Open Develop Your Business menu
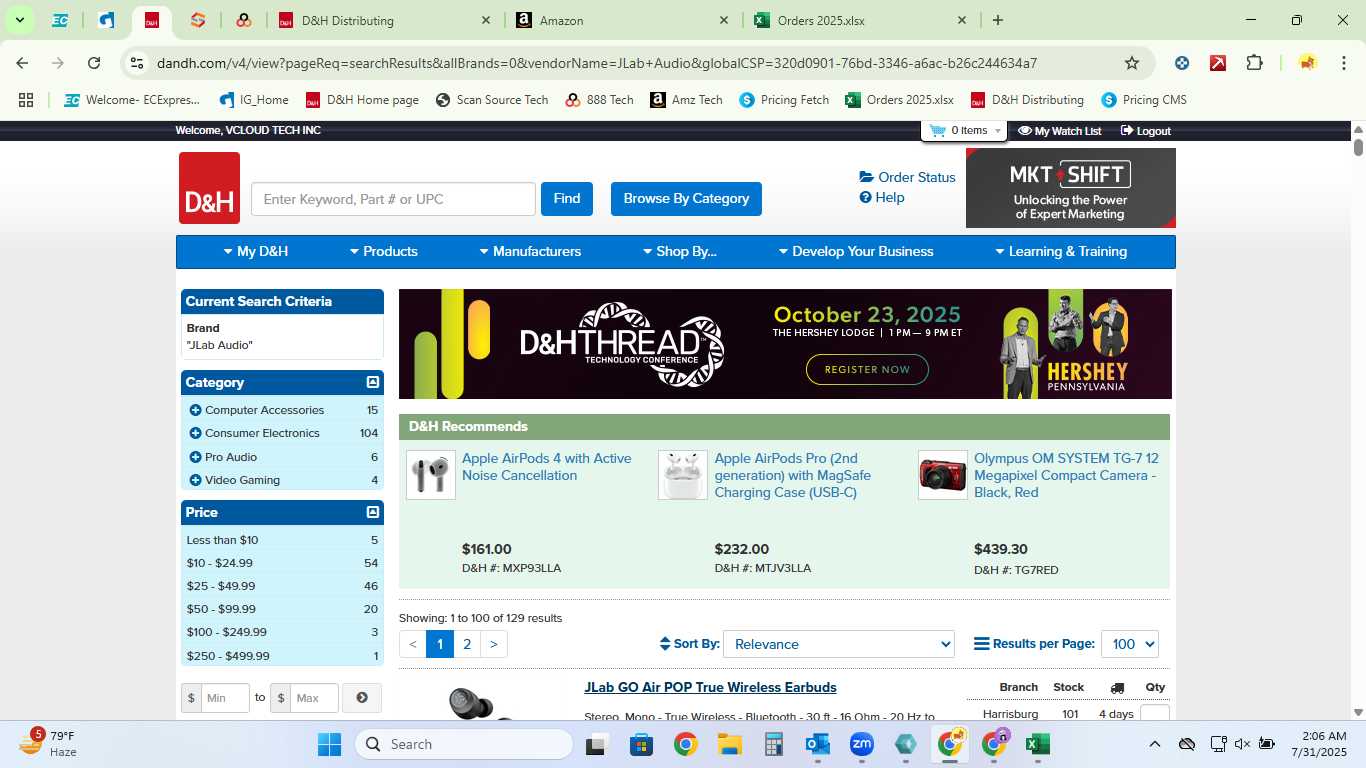This screenshot has width=1366, height=768. (x=856, y=251)
